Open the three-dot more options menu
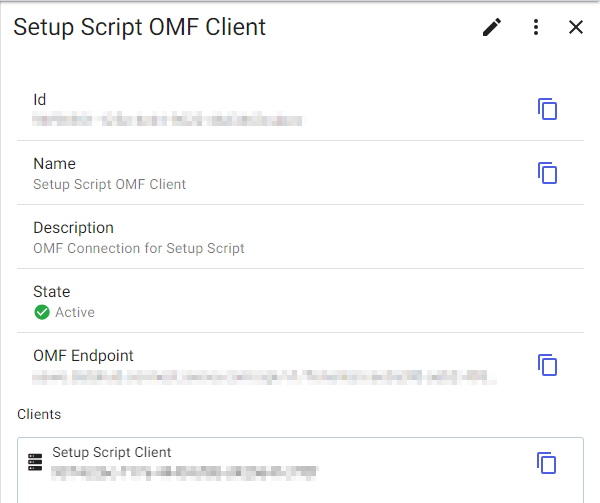The width and height of the screenshot is (600, 503). pos(536,27)
